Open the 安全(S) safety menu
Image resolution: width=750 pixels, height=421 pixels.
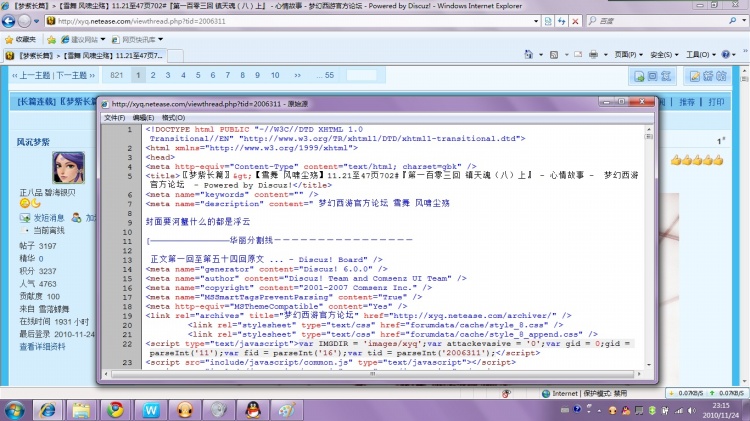(664, 55)
